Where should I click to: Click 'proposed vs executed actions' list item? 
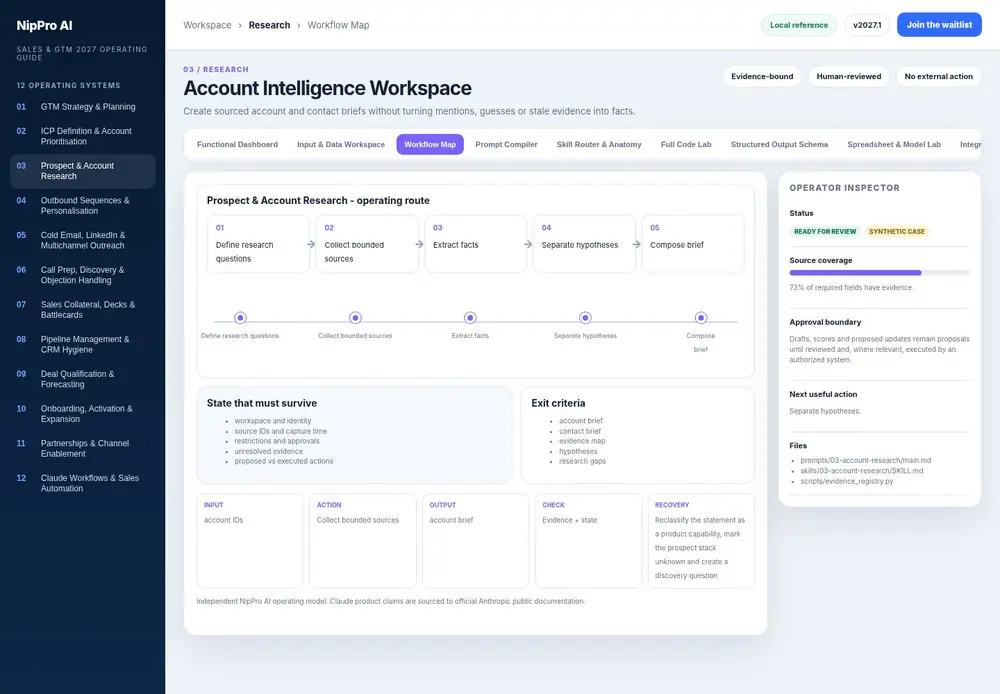click(284, 461)
